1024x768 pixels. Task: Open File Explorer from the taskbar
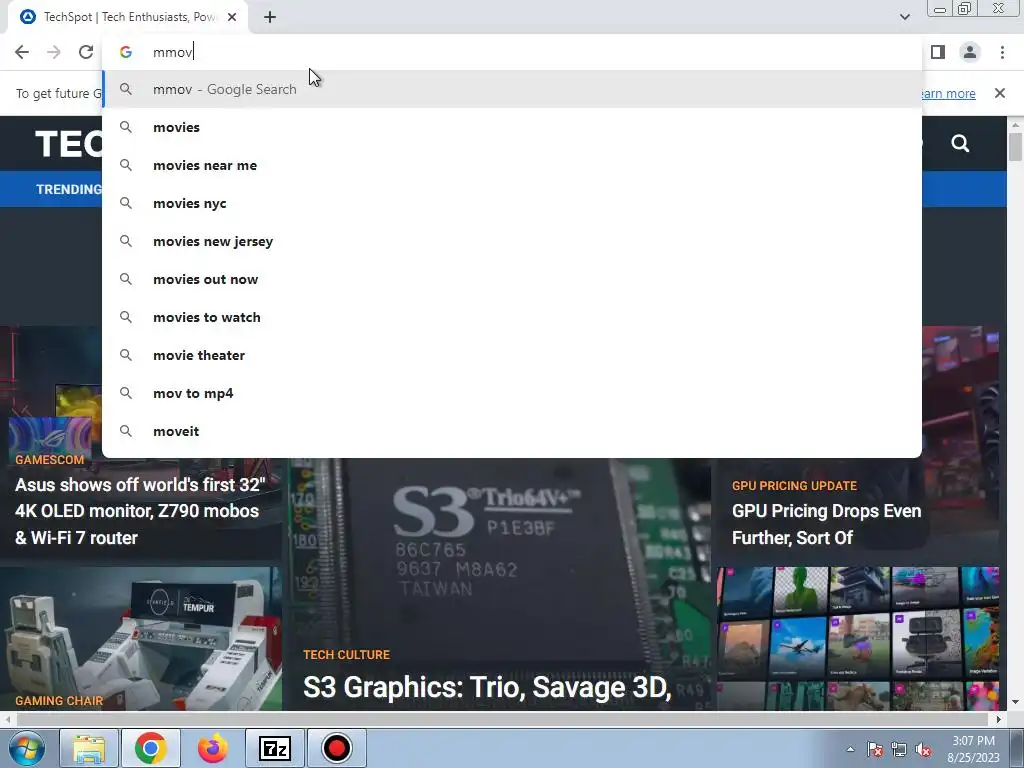point(89,748)
